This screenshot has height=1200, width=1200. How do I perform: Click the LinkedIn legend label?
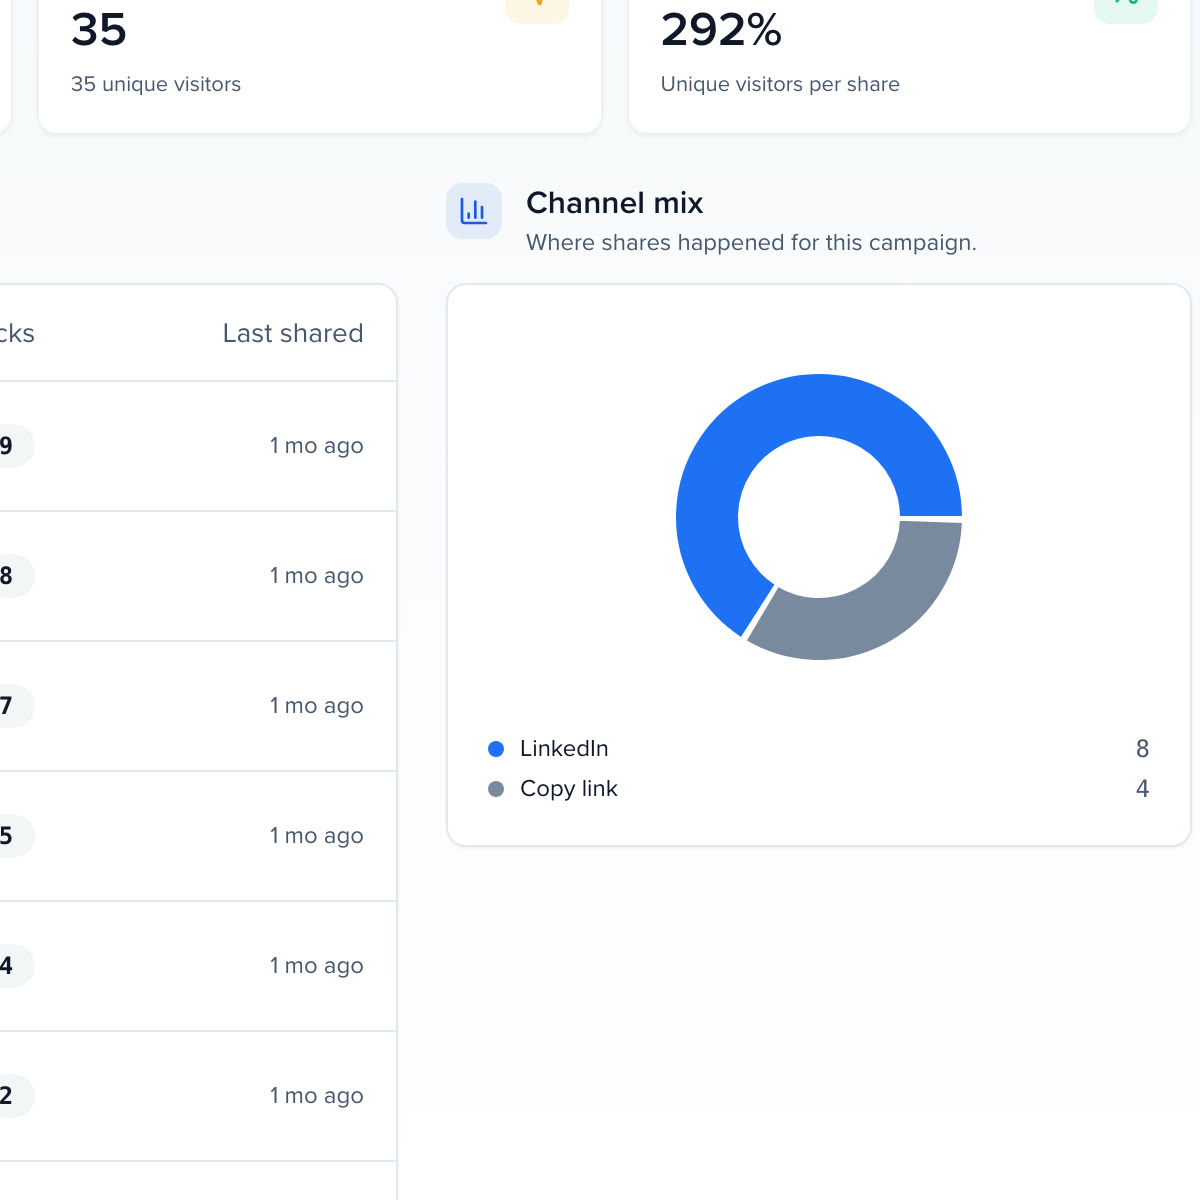click(564, 749)
